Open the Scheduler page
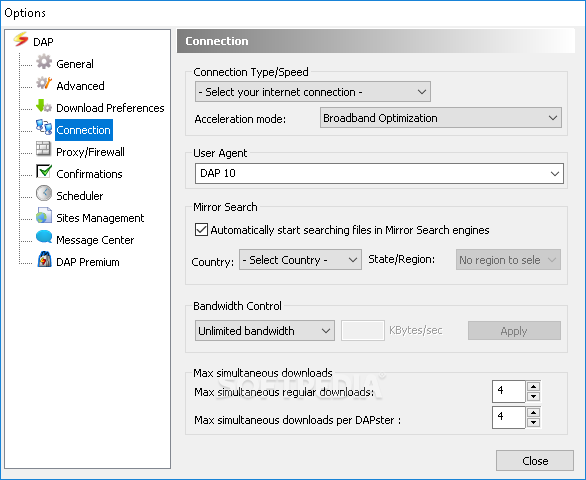 (x=80, y=196)
